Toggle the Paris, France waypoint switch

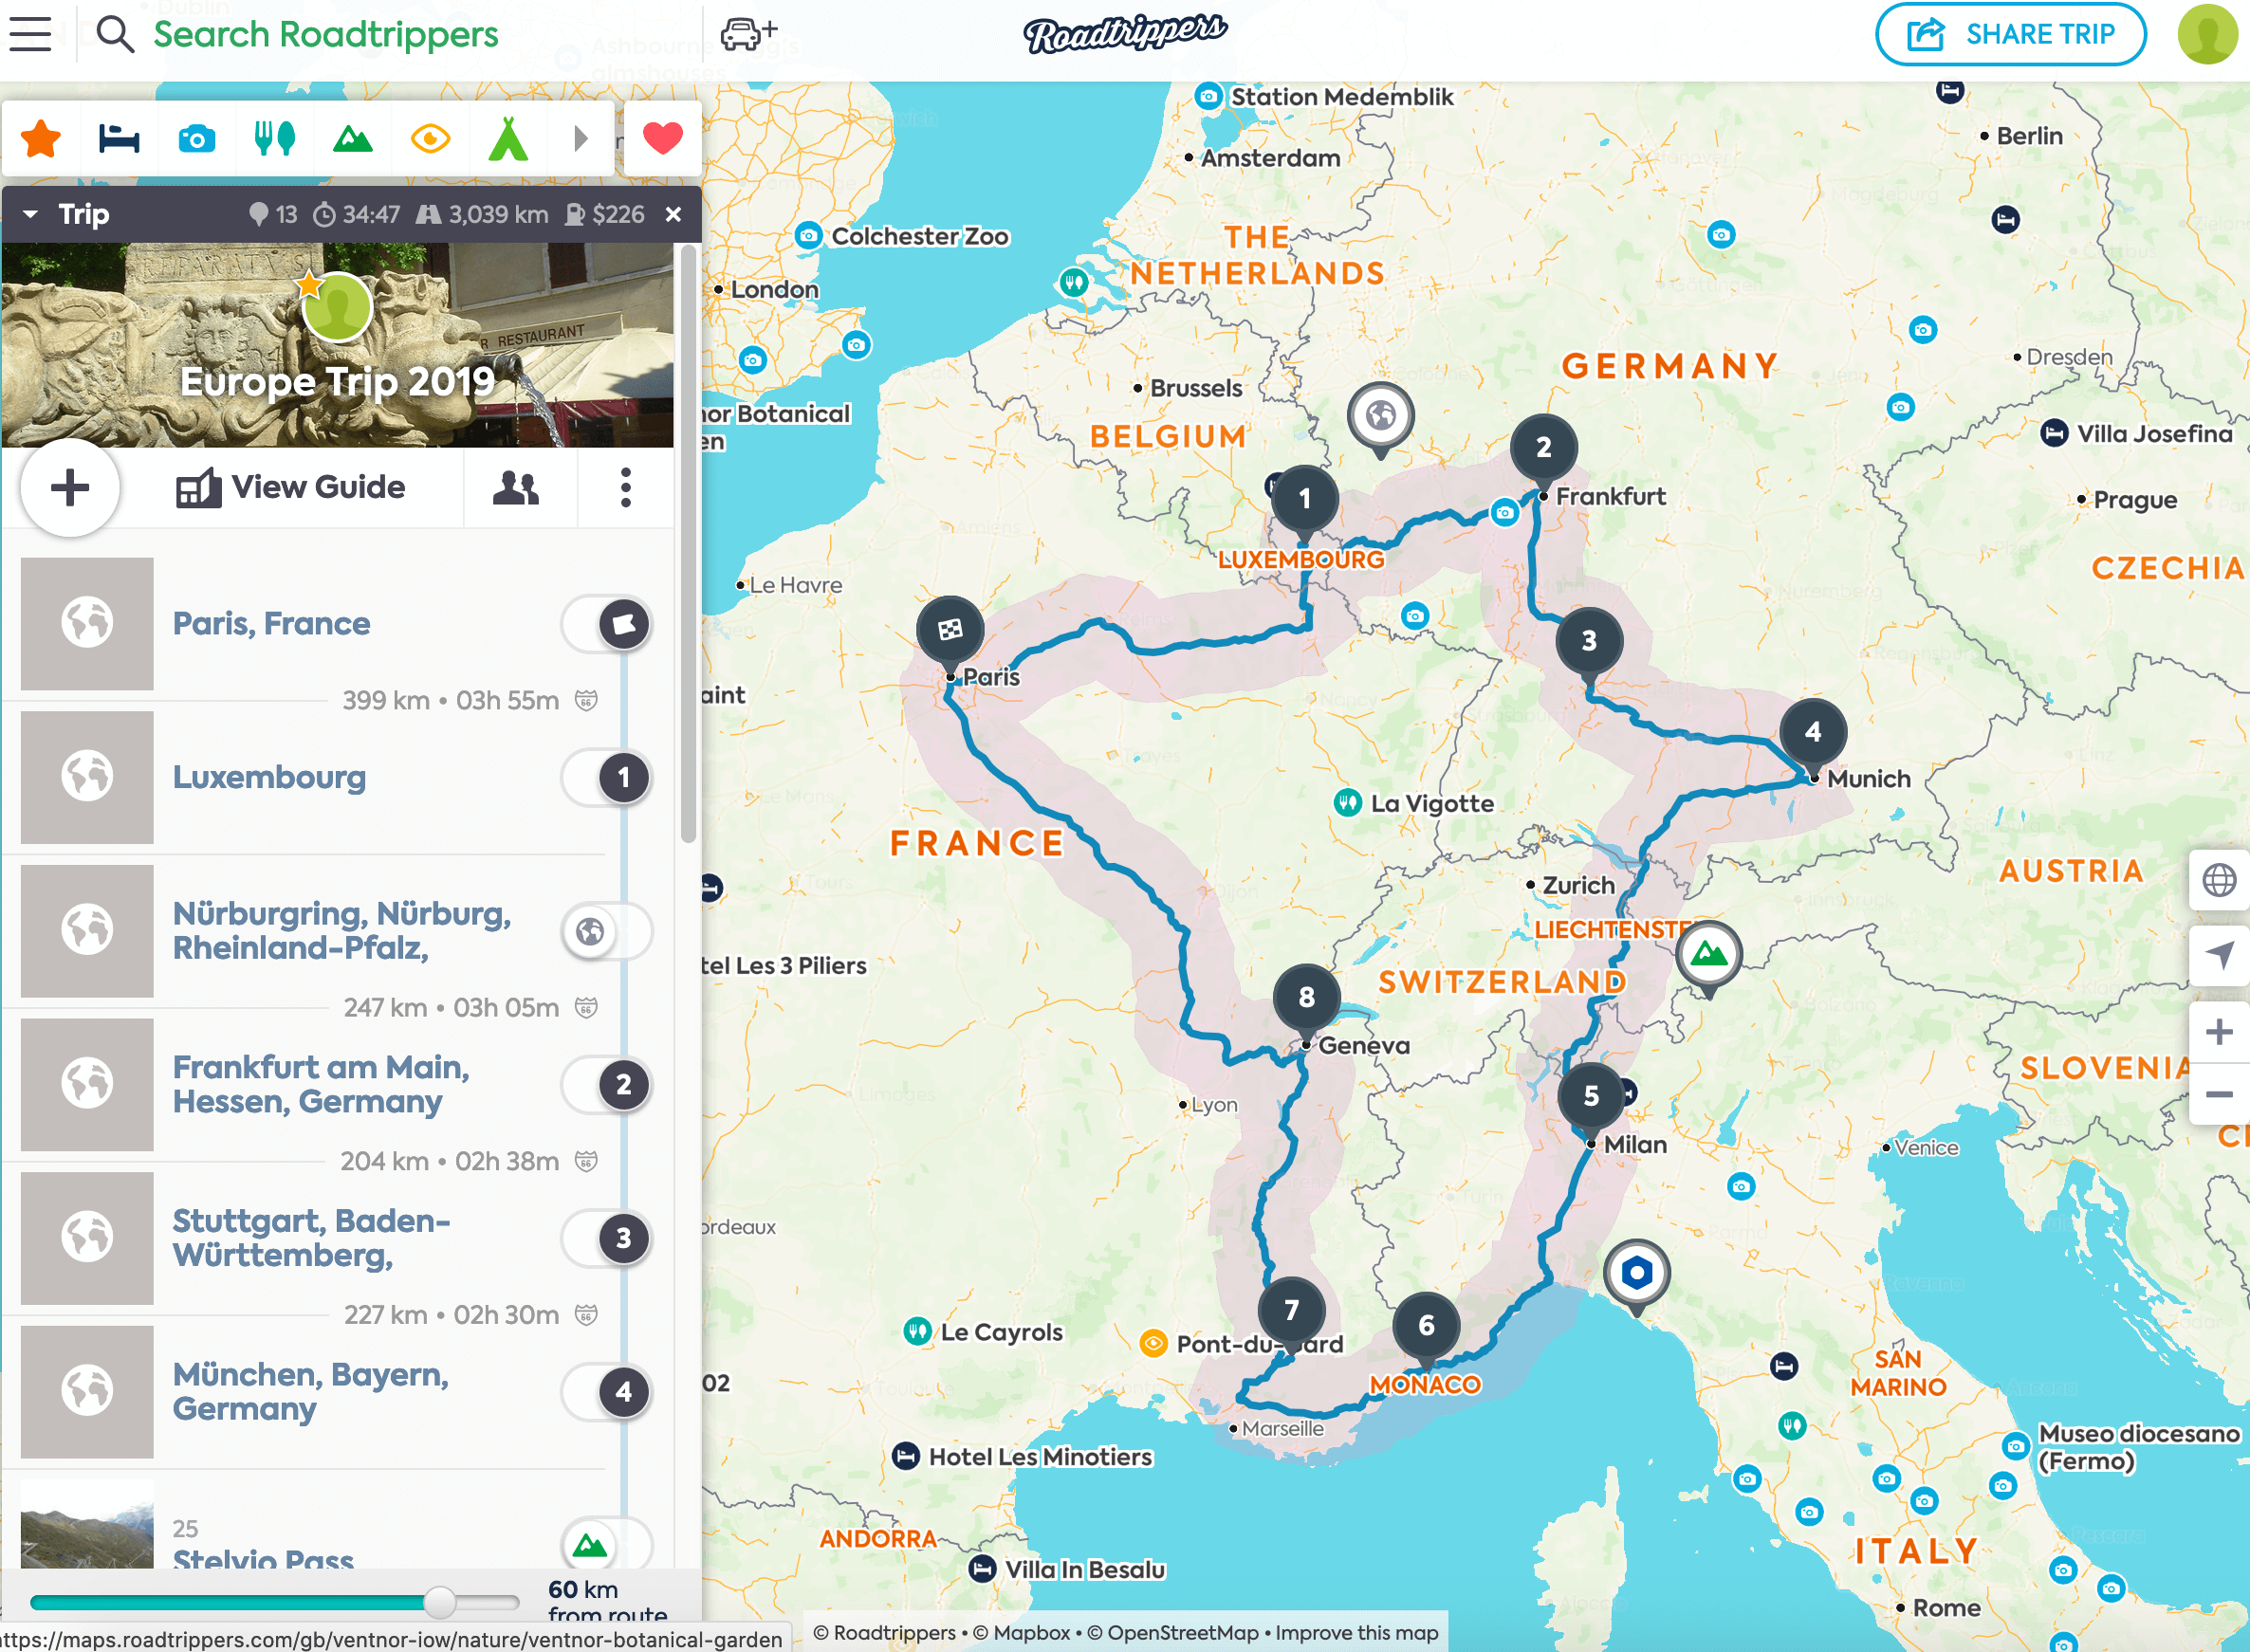(x=608, y=624)
